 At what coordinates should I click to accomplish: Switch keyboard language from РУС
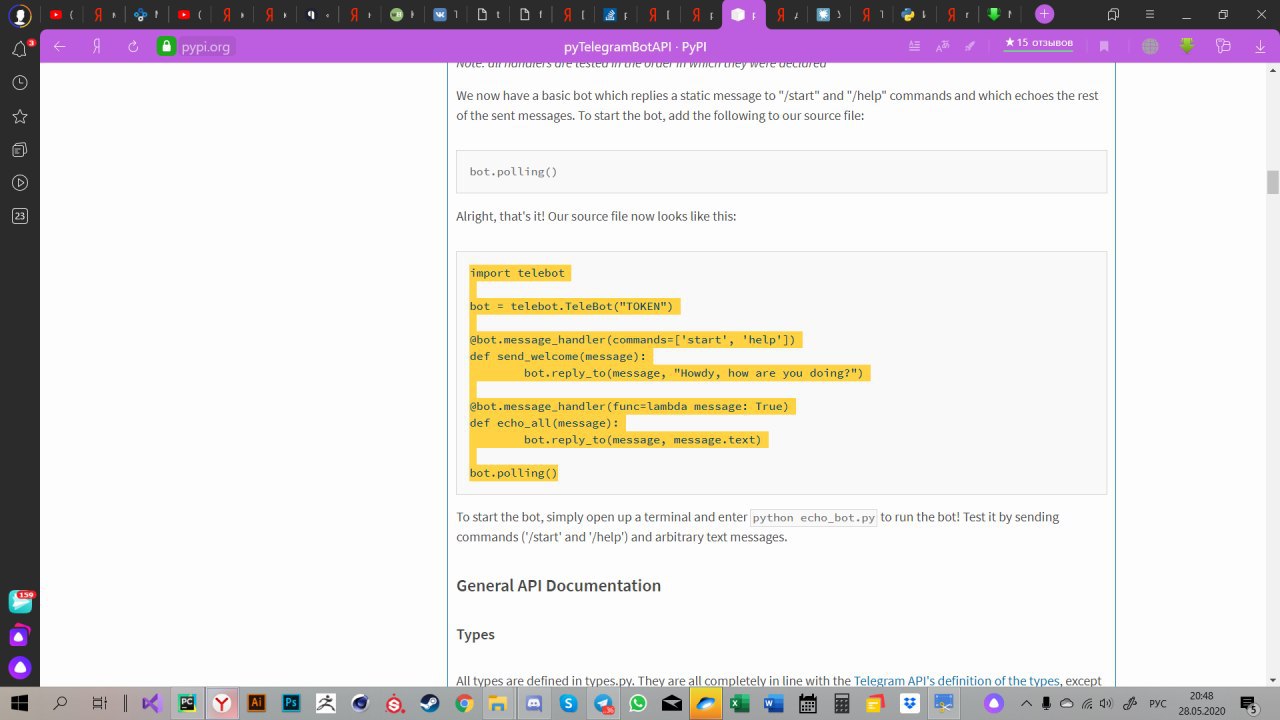1157,703
